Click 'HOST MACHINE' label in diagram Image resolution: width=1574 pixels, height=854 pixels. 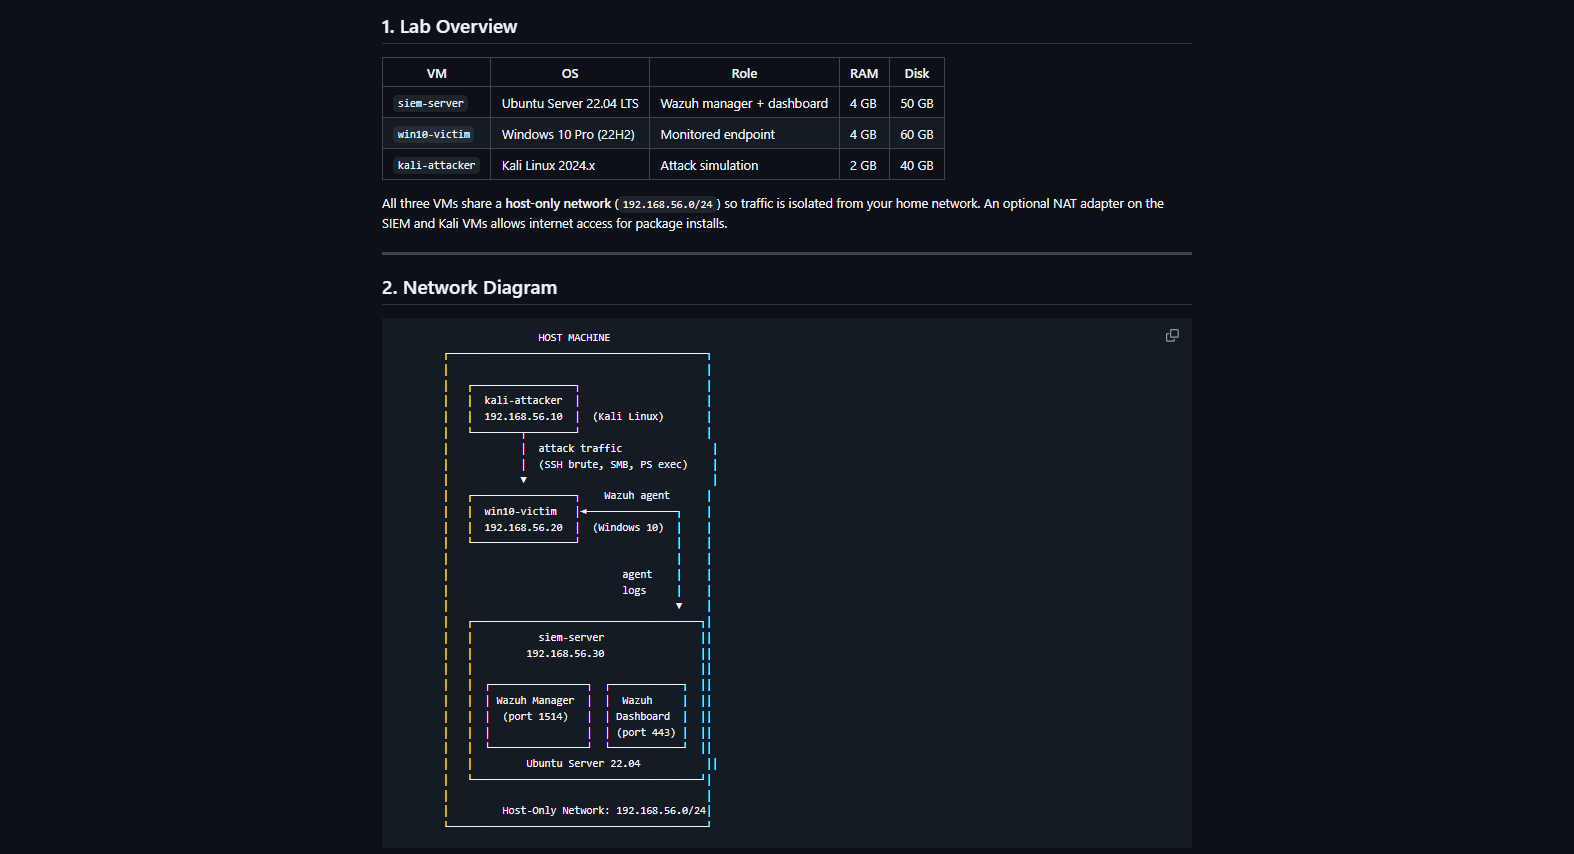(574, 338)
